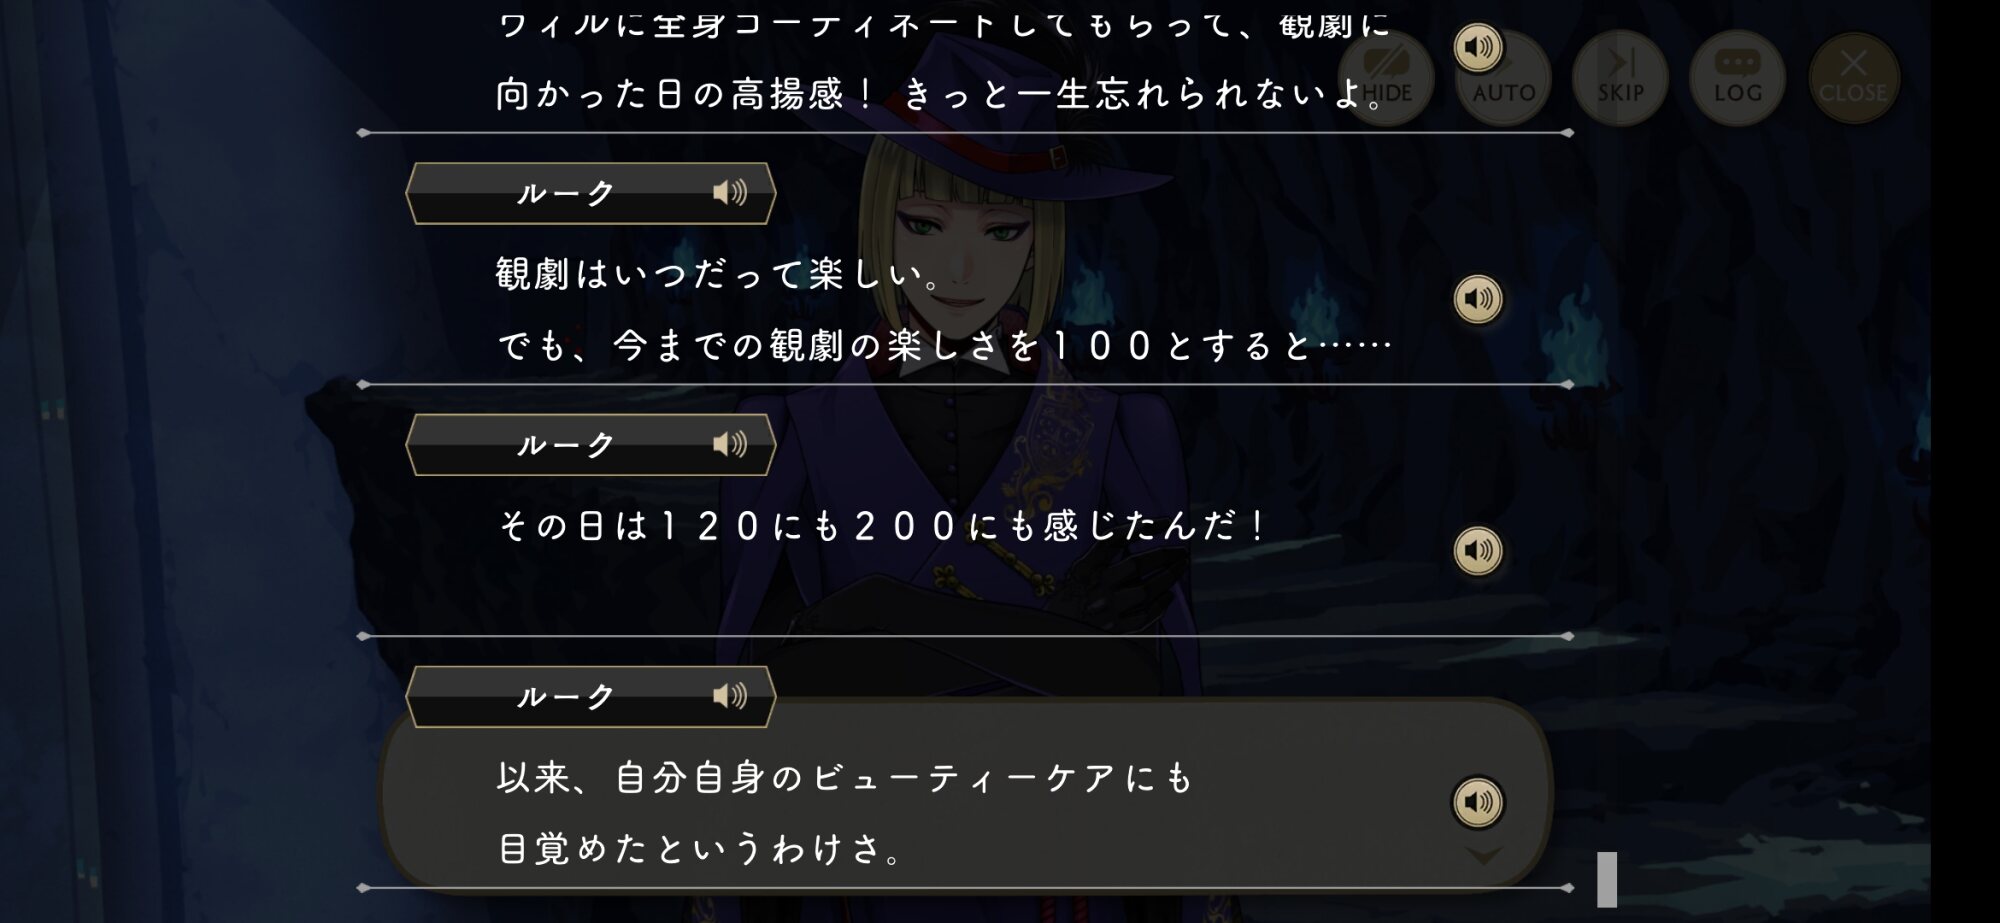This screenshot has height=923, width=2000.
Task: Open the LOG button
Action: [1738, 78]
